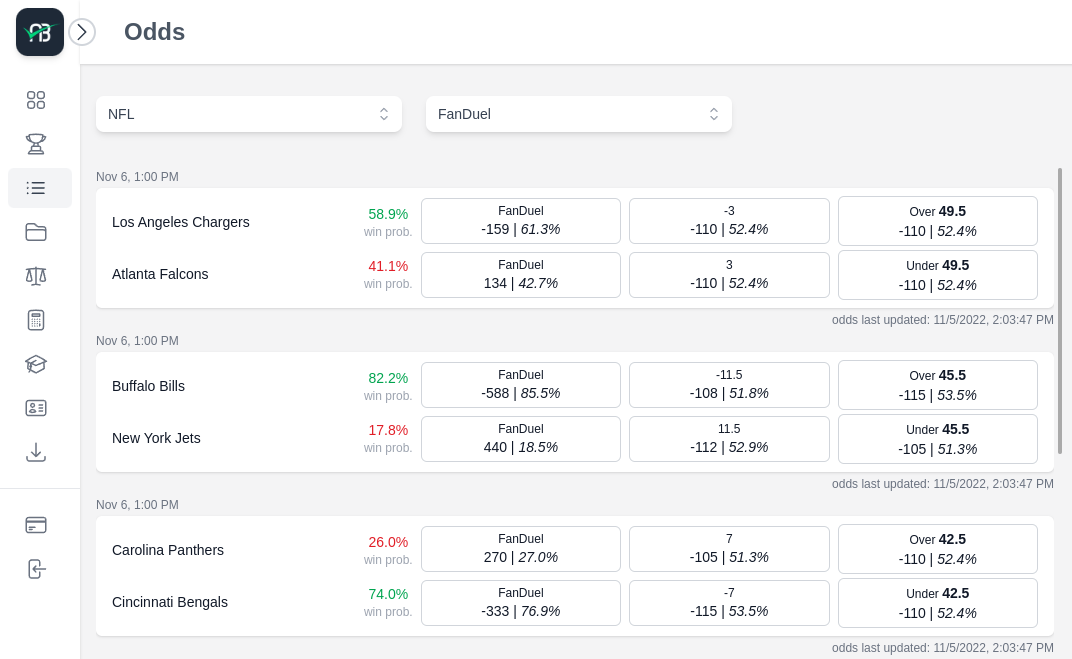Select Under 42.5 total box
This screenshot has height=659, width=1072.
pos(938,603)
